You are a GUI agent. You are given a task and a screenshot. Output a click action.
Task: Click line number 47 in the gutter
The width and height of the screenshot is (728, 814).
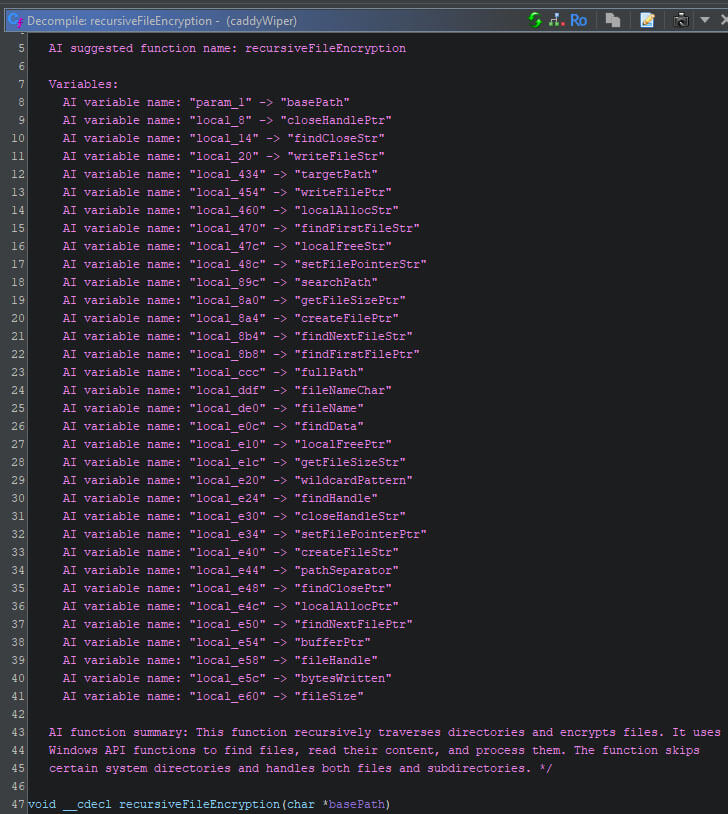18,804
